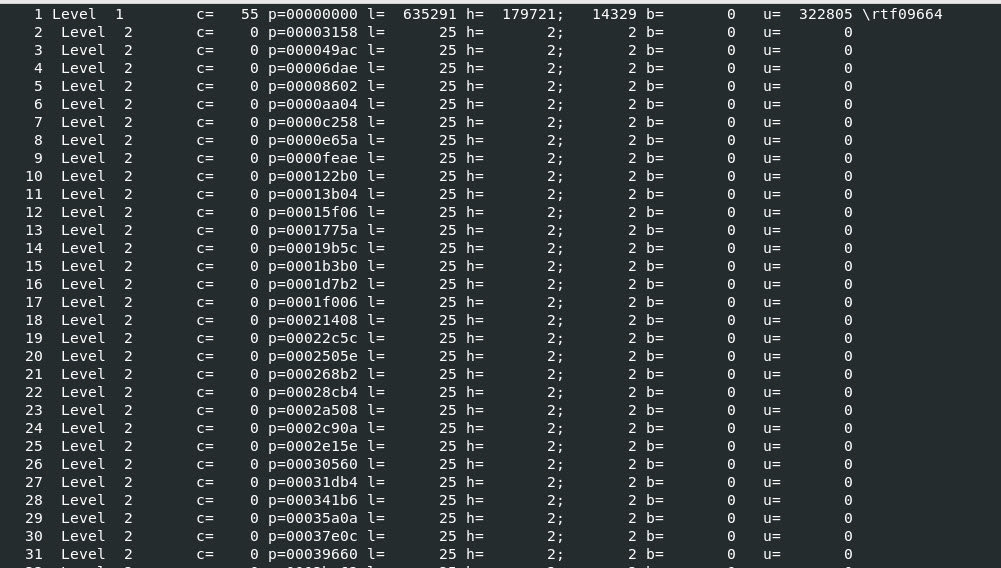Click the line number 17 at row start

(x=34, y=302)
